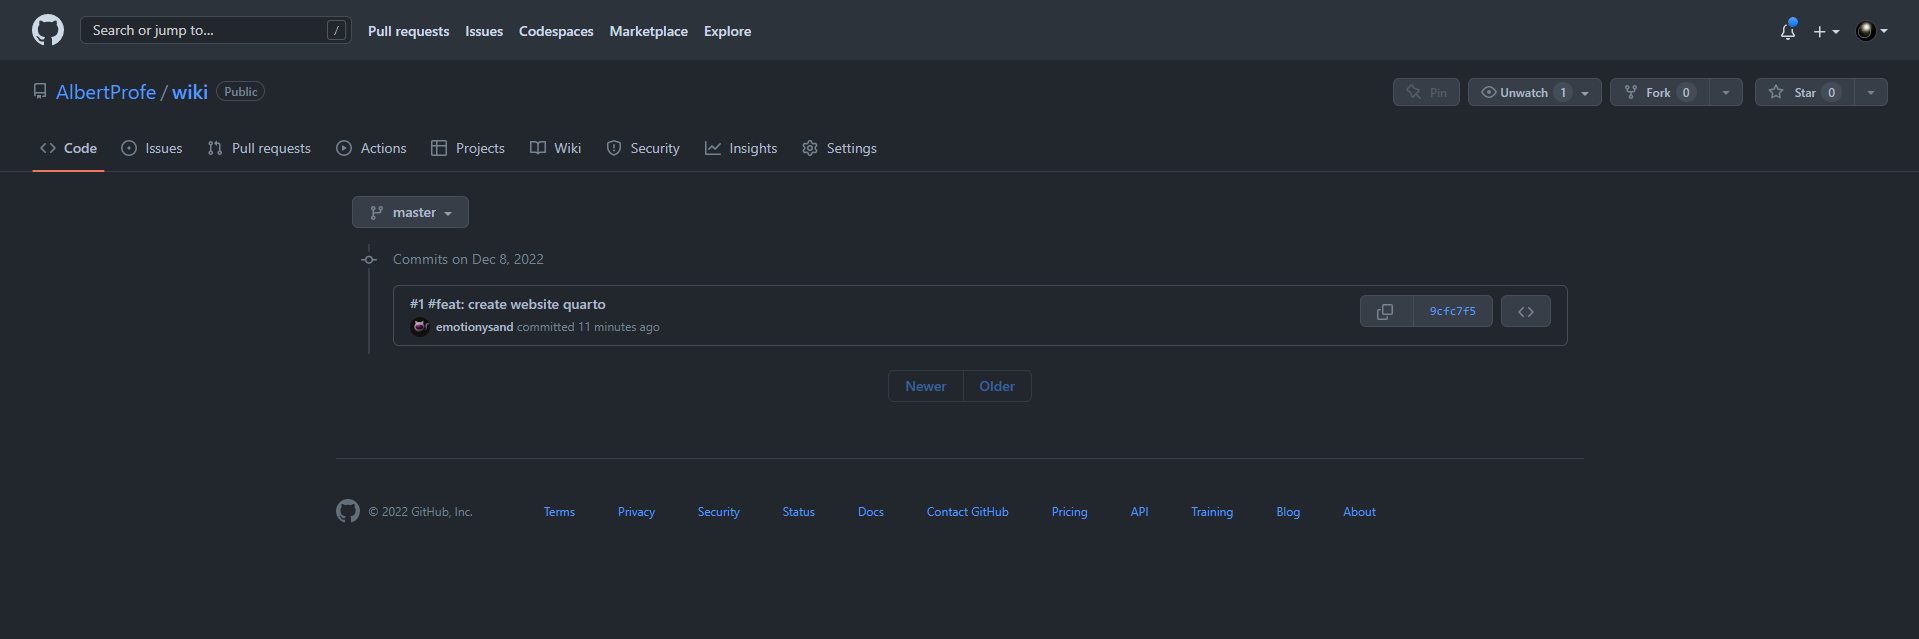Switch to the Issues tab

152,148
